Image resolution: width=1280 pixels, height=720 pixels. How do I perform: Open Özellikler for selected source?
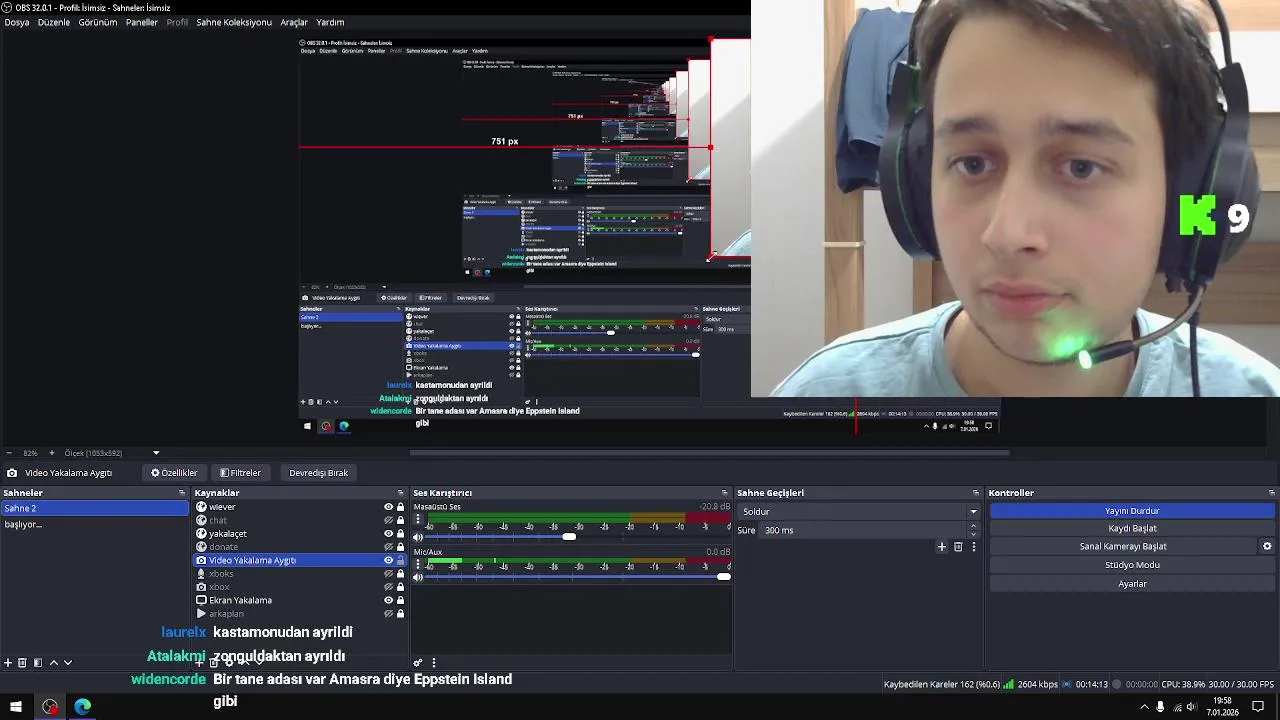pos(174,473)
